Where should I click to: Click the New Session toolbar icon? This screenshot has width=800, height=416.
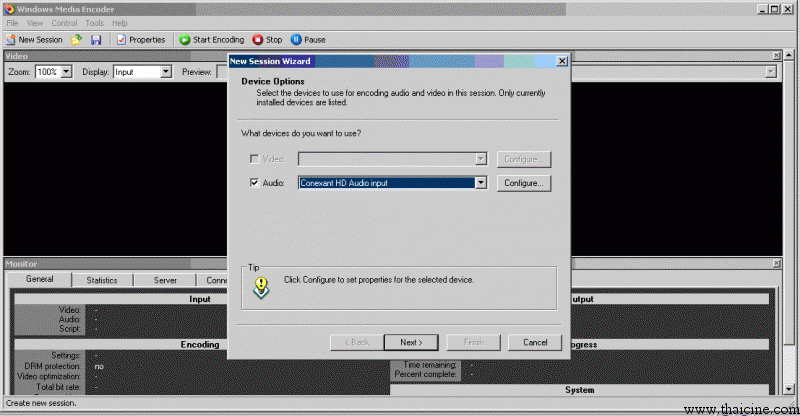pos(11,40)
